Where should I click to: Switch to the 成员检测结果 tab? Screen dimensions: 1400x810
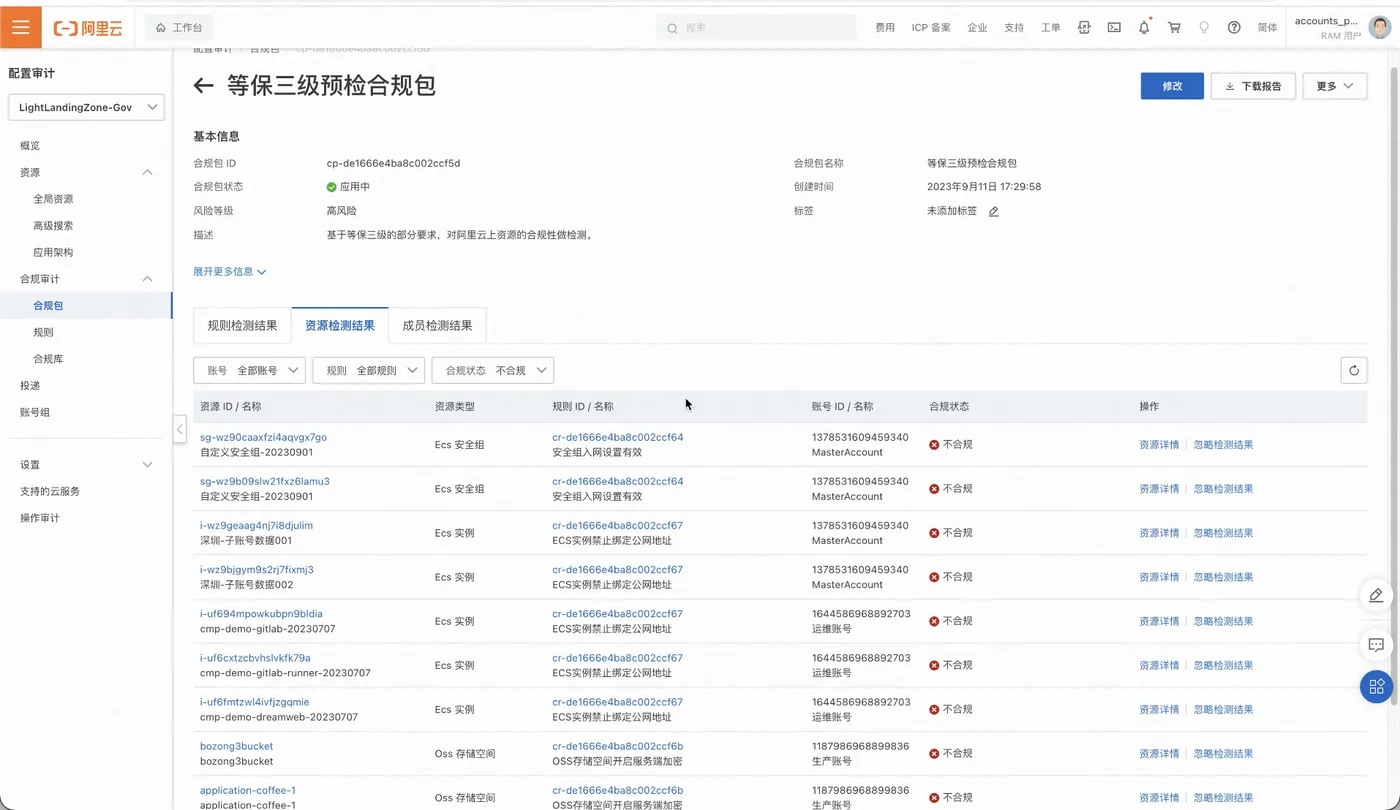[437, 325]
